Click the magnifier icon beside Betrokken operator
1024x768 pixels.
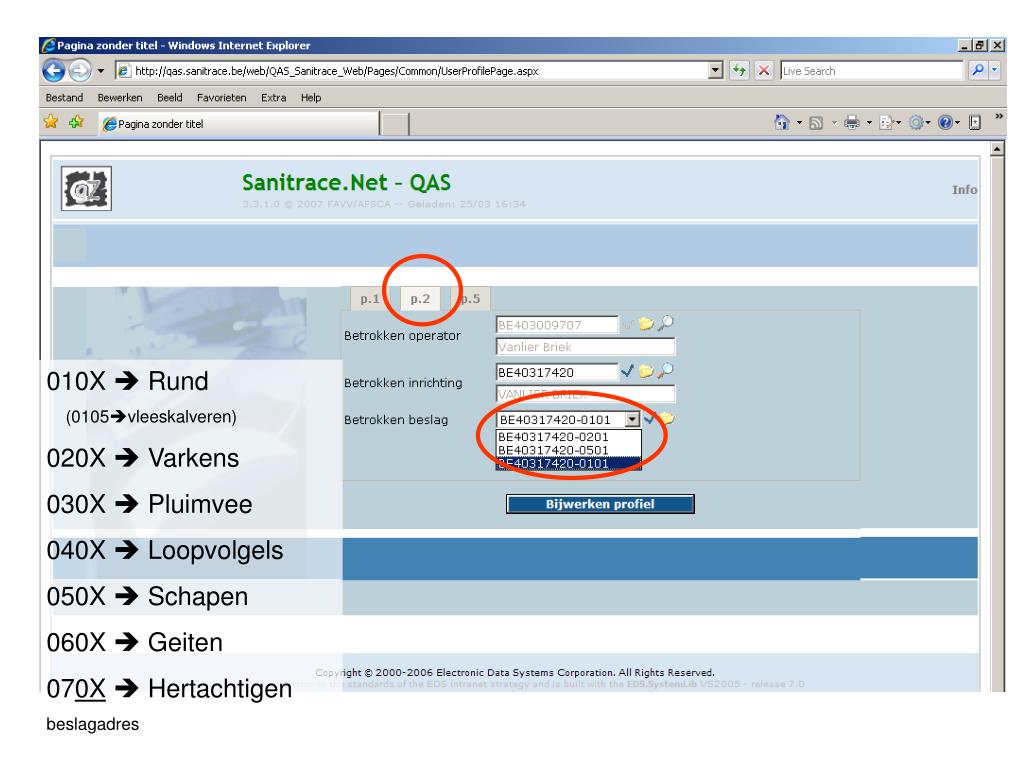tap(665, 323)
